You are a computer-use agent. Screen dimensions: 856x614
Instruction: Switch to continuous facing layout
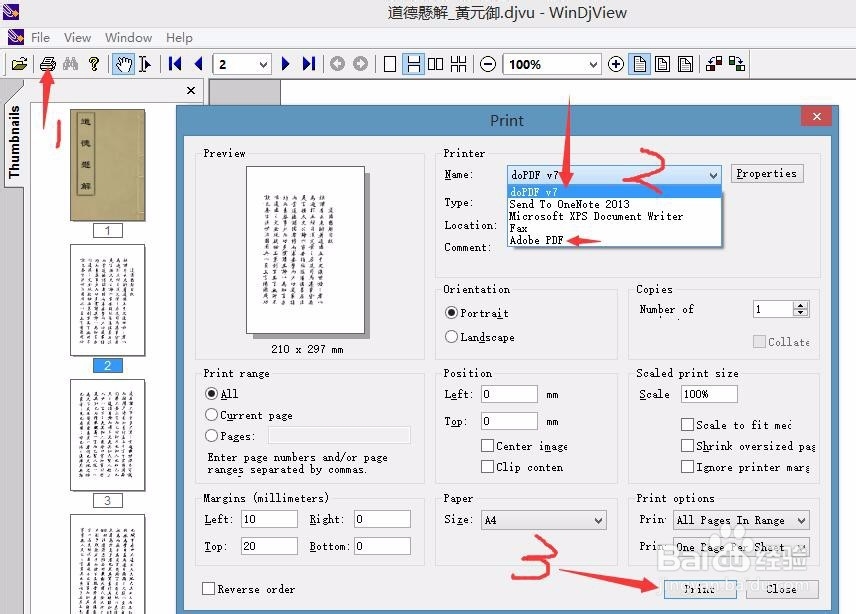459,64
